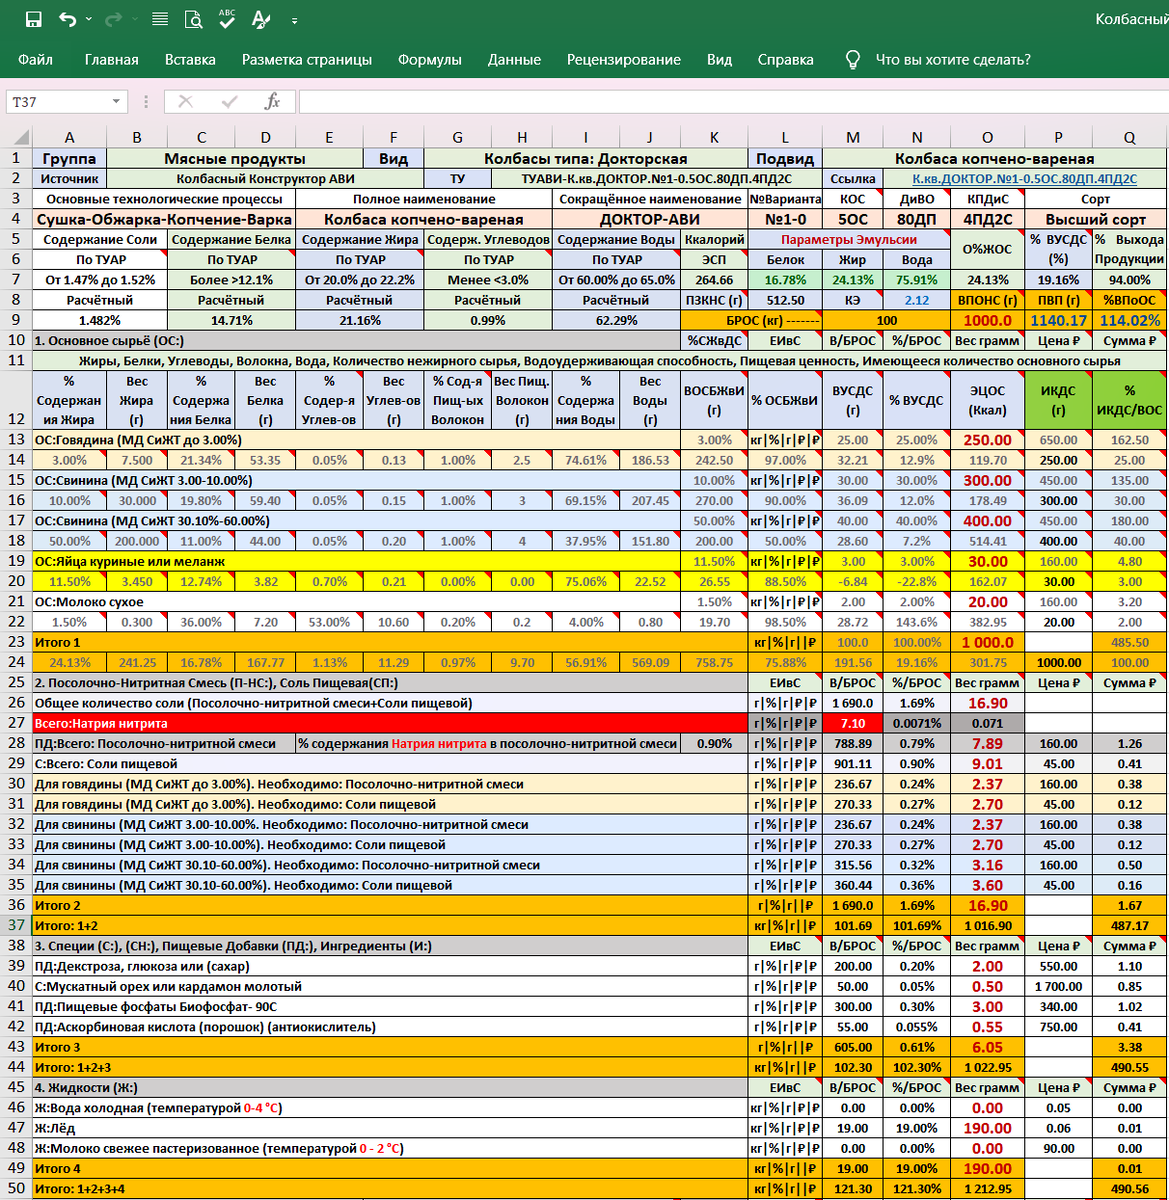This screenshot has width=1169, height=1200.
Task: Open Customize Quick Access Toolbar dropdown
Action: point(294,20)
